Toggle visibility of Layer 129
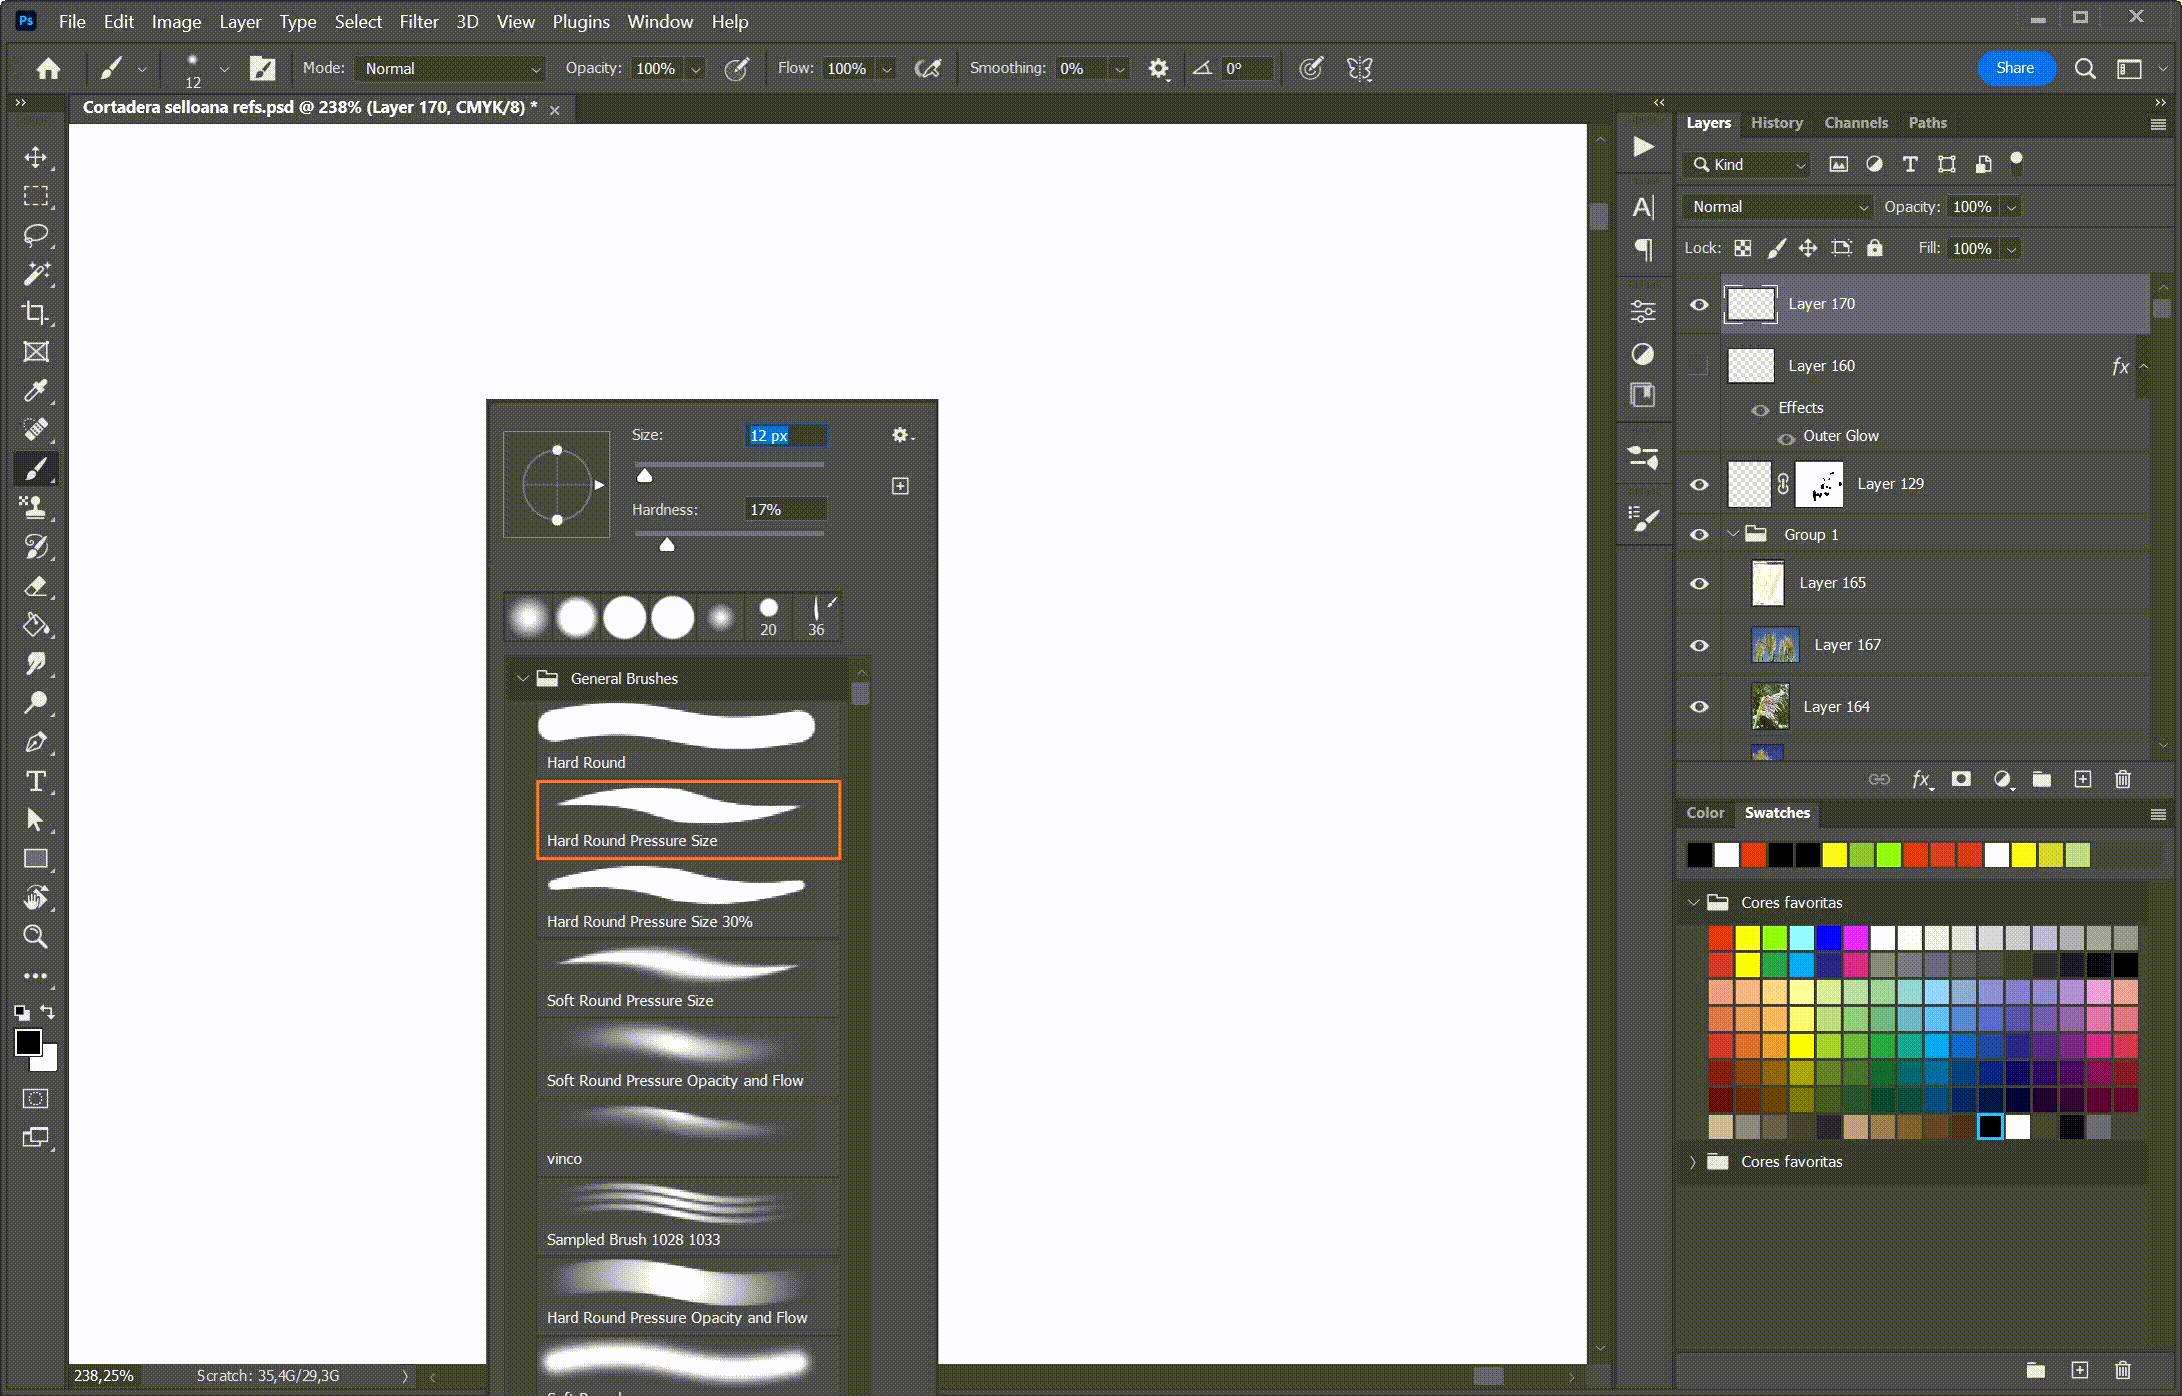Screen dimensions: 2182x1396 coord(1699,483)
